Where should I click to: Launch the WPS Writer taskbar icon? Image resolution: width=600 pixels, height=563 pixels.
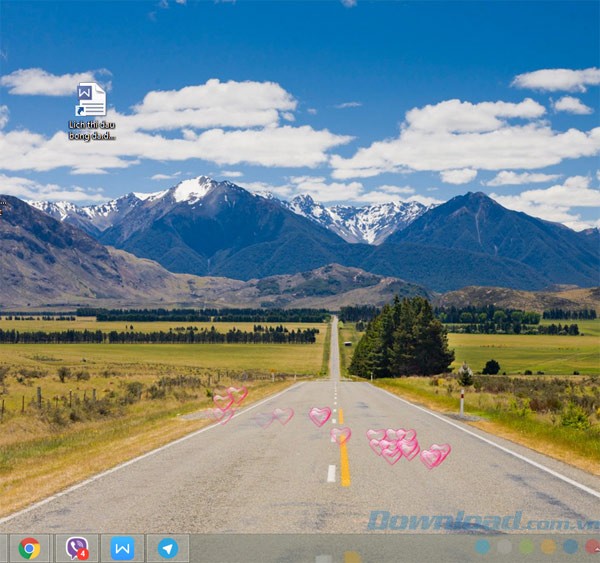pyautogui.click(x=122, y=548)
